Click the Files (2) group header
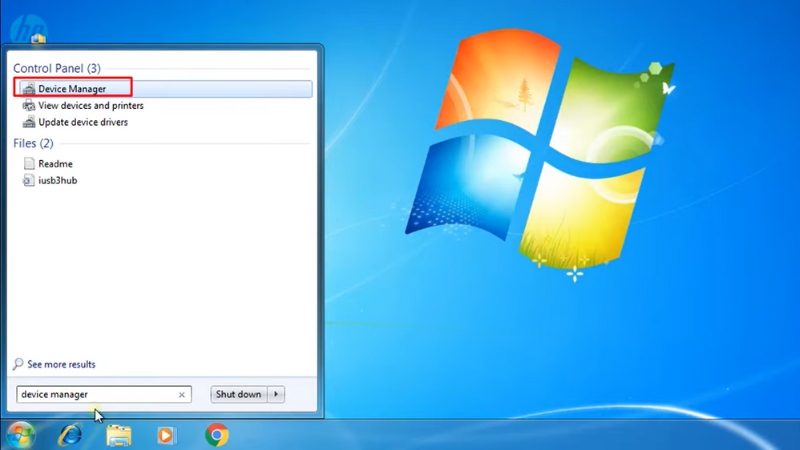The image size is (800, 450). (33, 143)
